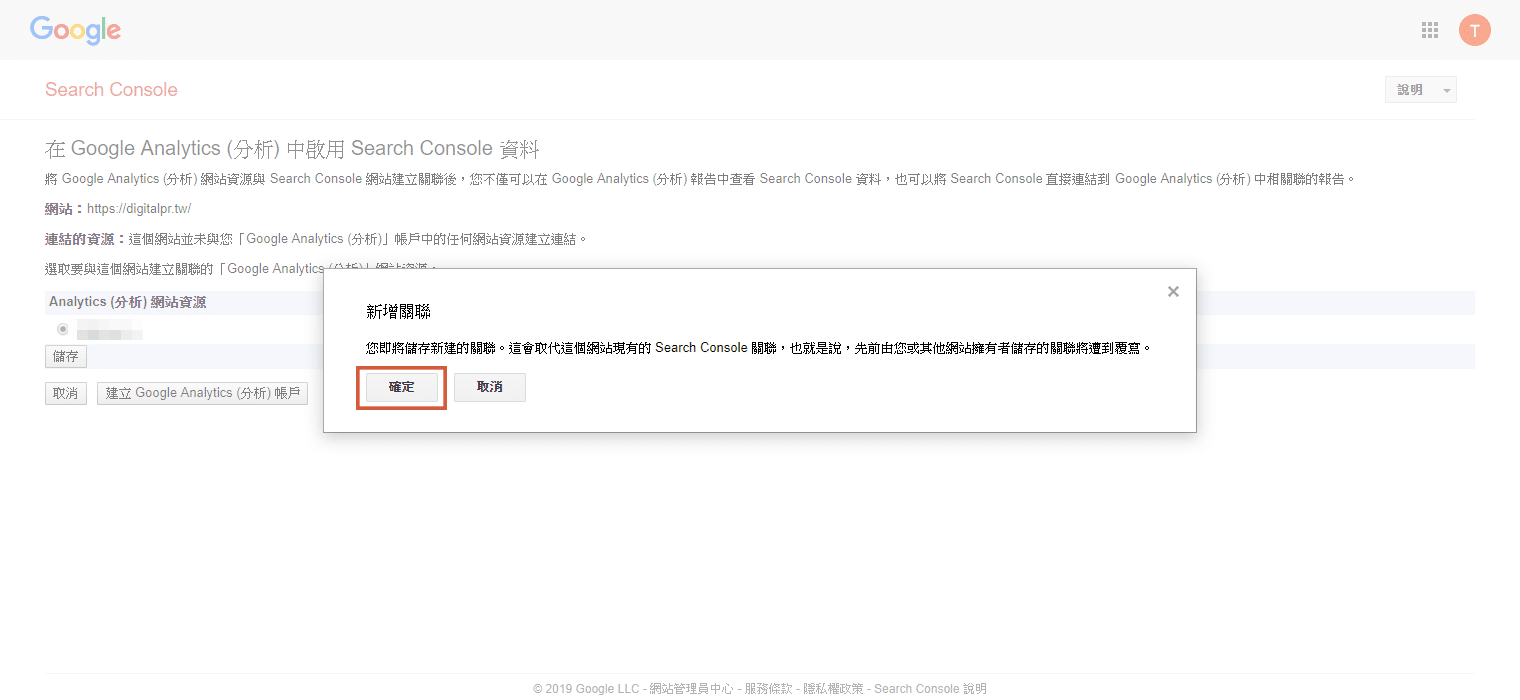Select the blurred Analytics property name
Image resolution: width=1520 pixels, height=700 pixels.
pos(108,328)
